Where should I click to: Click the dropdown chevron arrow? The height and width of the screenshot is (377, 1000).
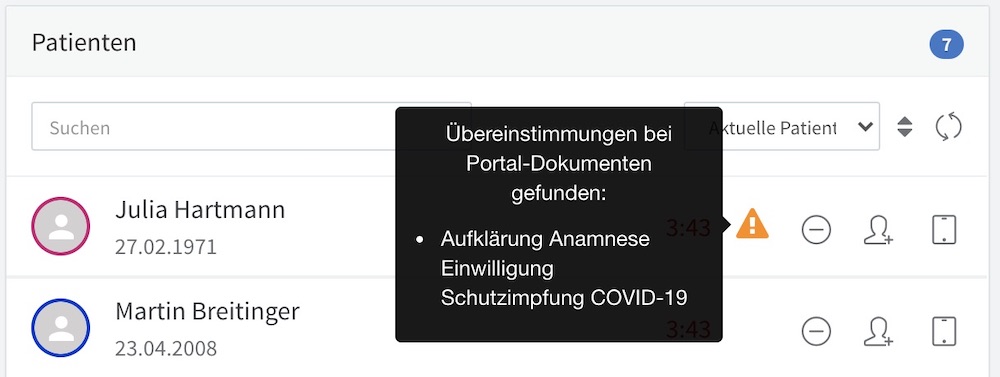[x=865, y=126]
